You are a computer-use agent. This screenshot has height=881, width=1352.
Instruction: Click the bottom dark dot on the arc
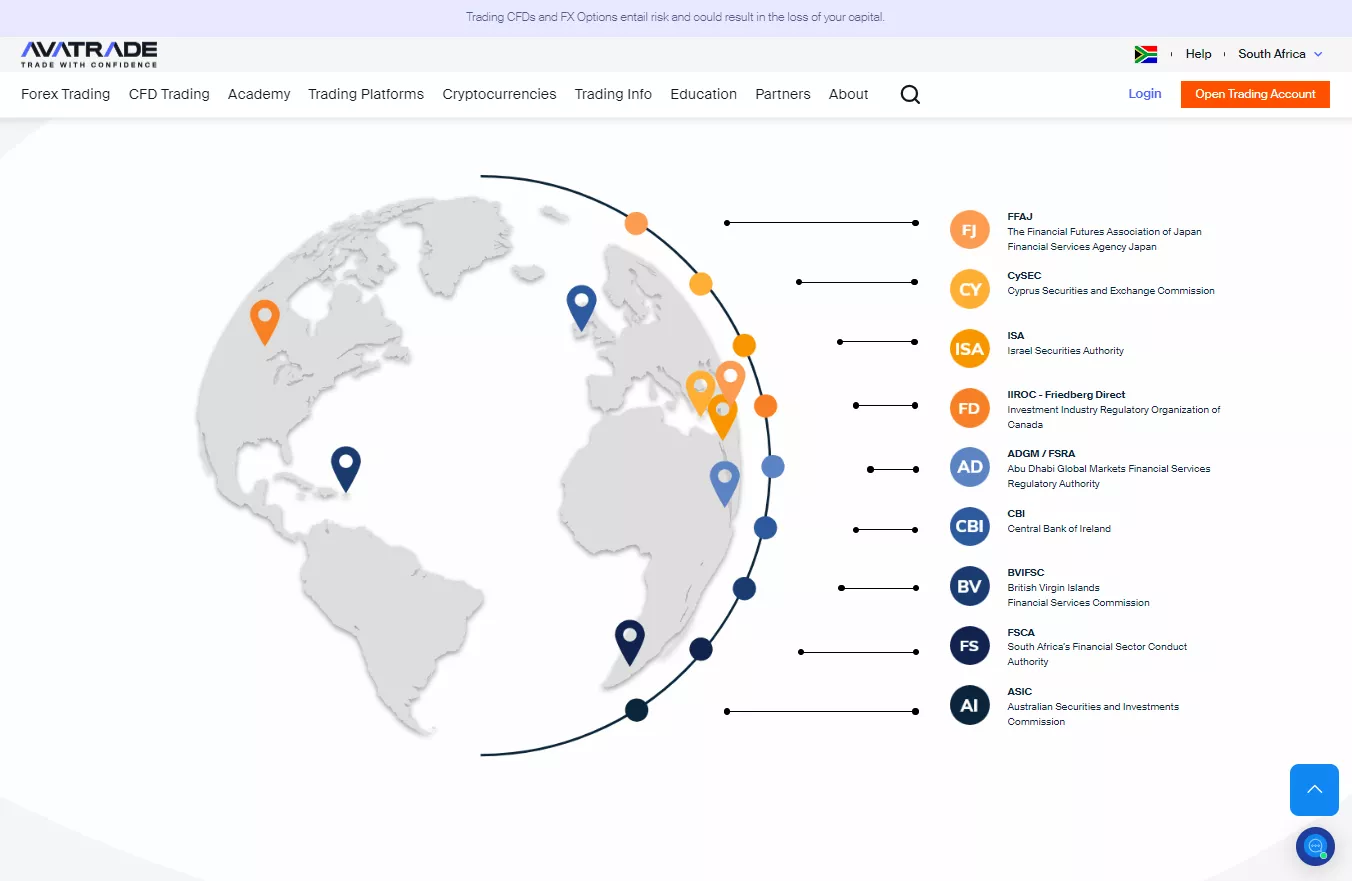637,710
